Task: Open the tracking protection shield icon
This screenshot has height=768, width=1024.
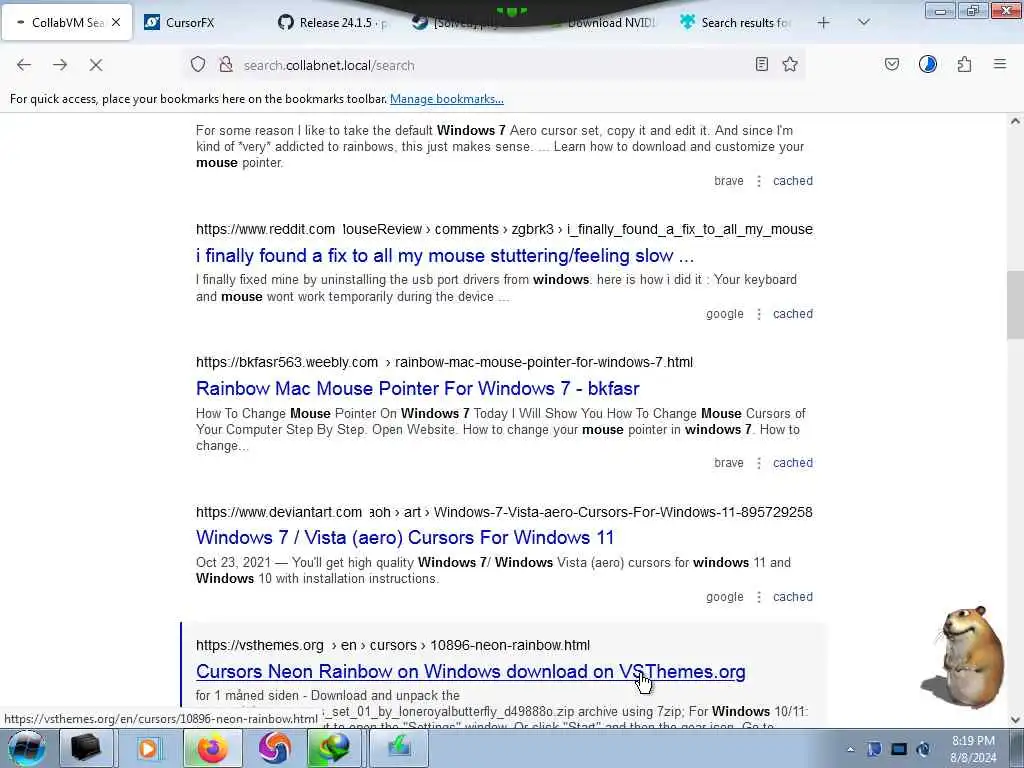Action: point(198,64)
